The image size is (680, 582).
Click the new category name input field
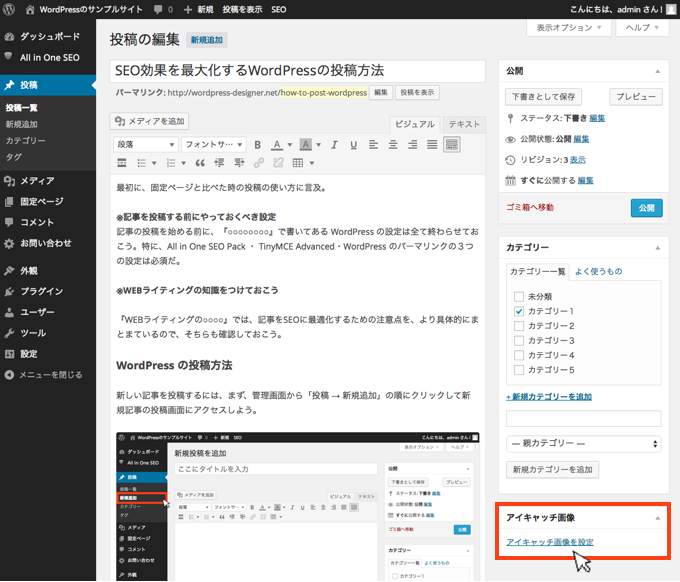[x=583, y=419]
